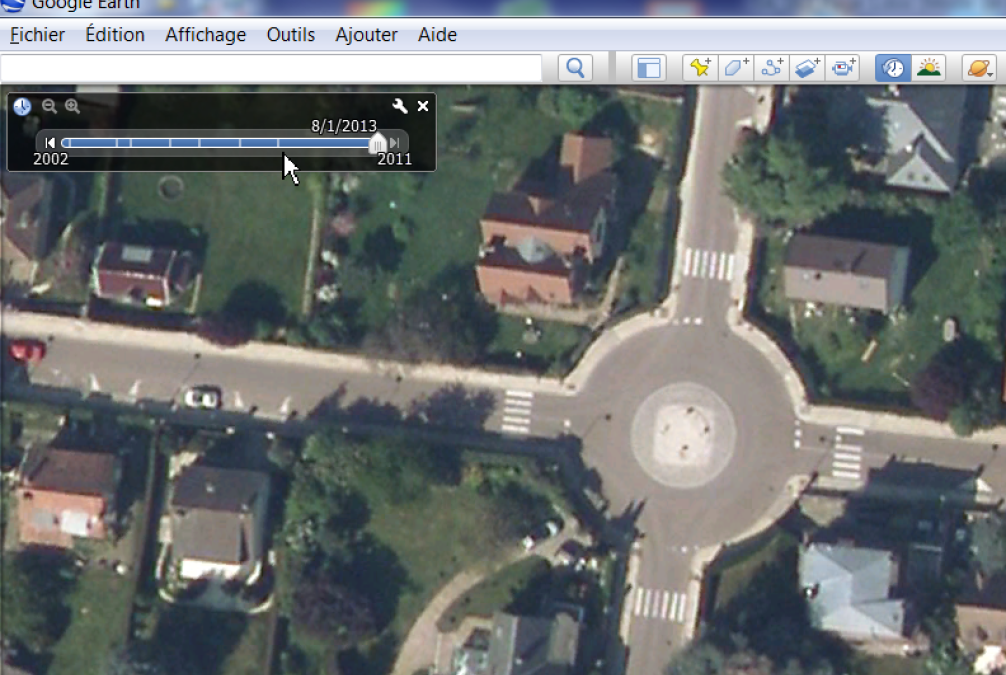Screen dimensions: 1006x675
Task: Expand the Aide menu
Action: 437,35
